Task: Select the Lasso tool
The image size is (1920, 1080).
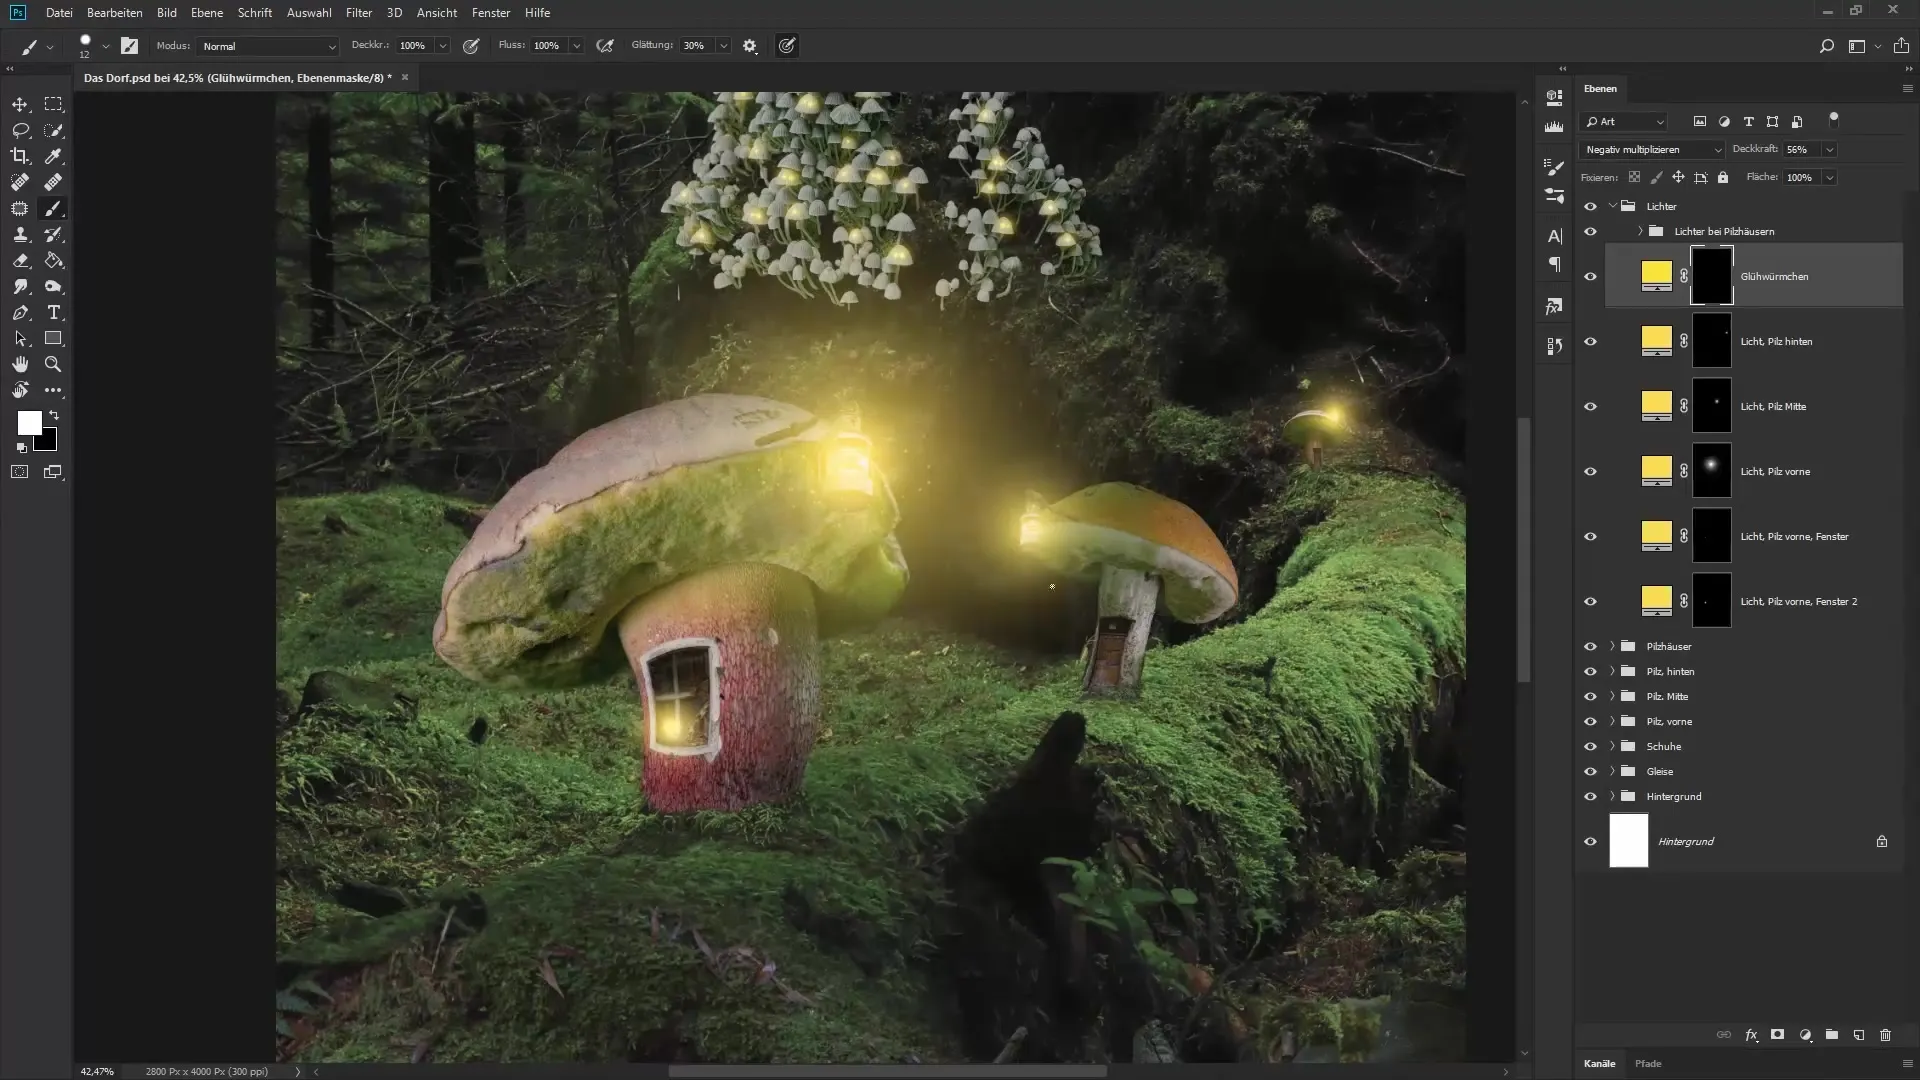Action: (20, 130)
